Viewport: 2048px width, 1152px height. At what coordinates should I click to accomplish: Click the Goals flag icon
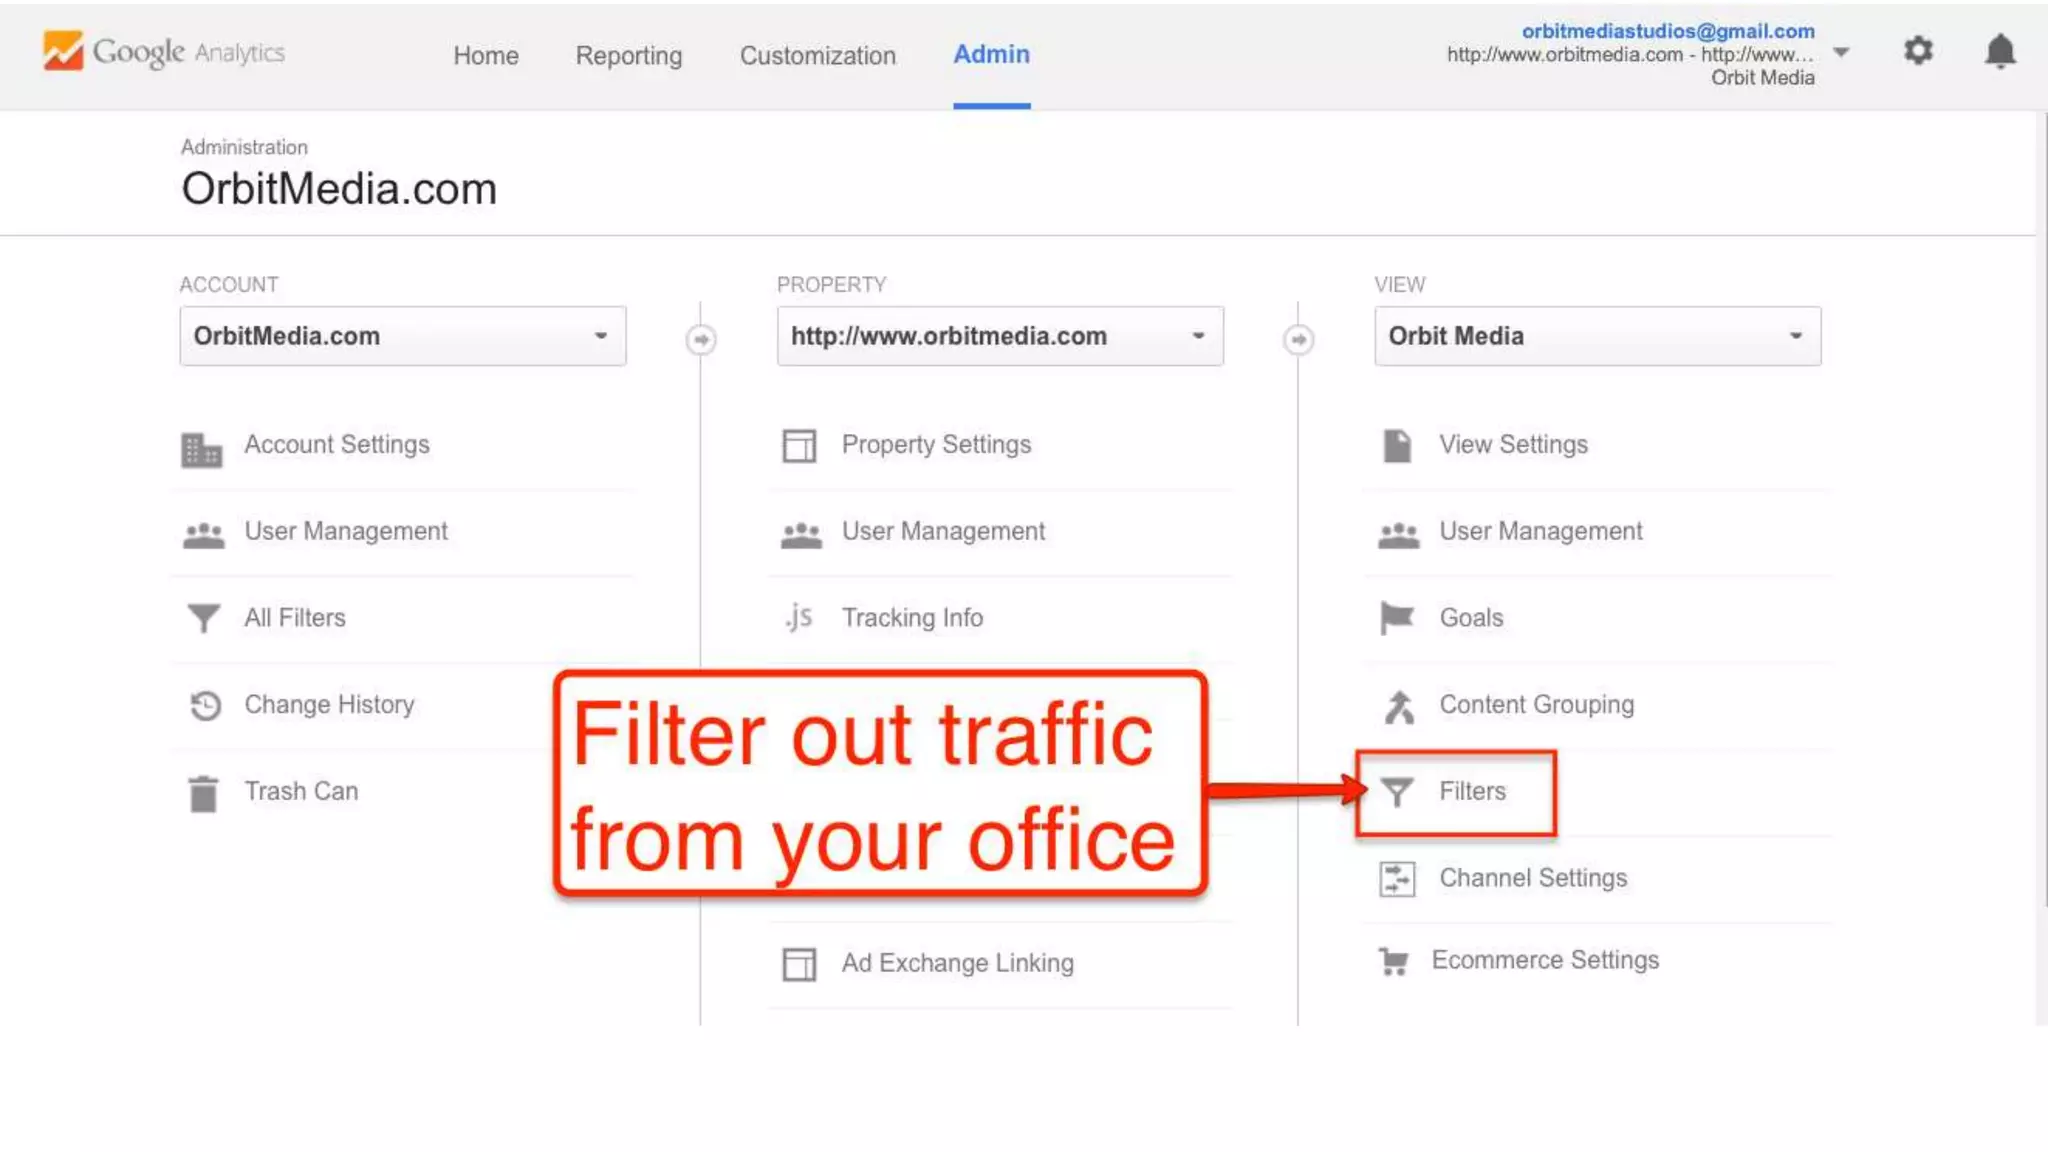coord(1397,618)
